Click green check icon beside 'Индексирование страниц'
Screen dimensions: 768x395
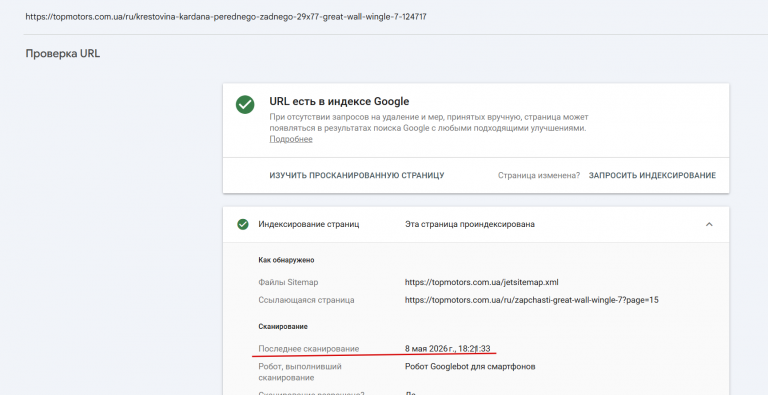[x=243, y=224]
